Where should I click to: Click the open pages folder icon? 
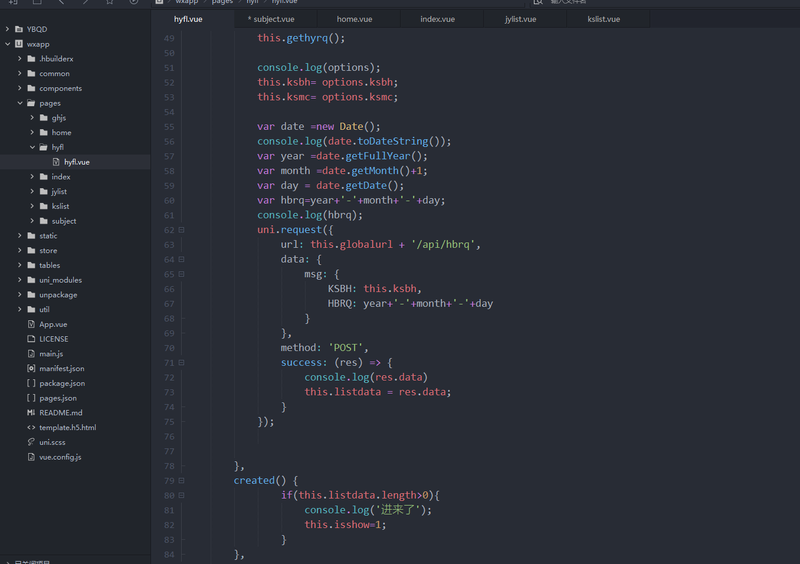click(31, 103)
